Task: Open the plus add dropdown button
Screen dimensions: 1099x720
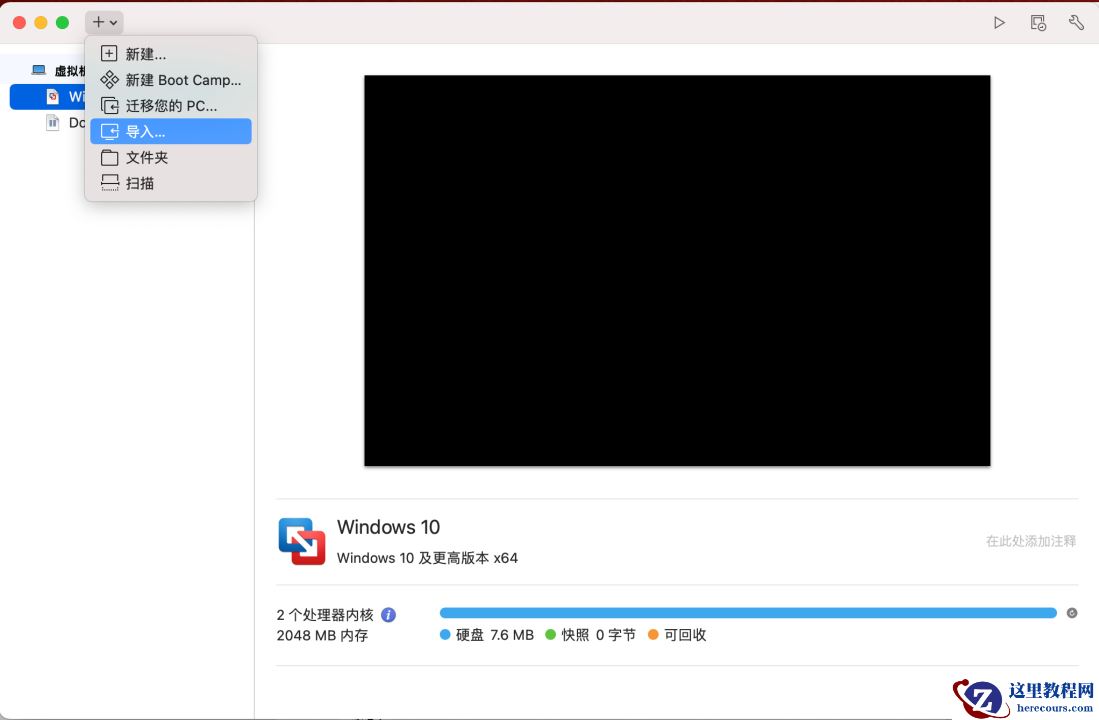Action: 104,22
